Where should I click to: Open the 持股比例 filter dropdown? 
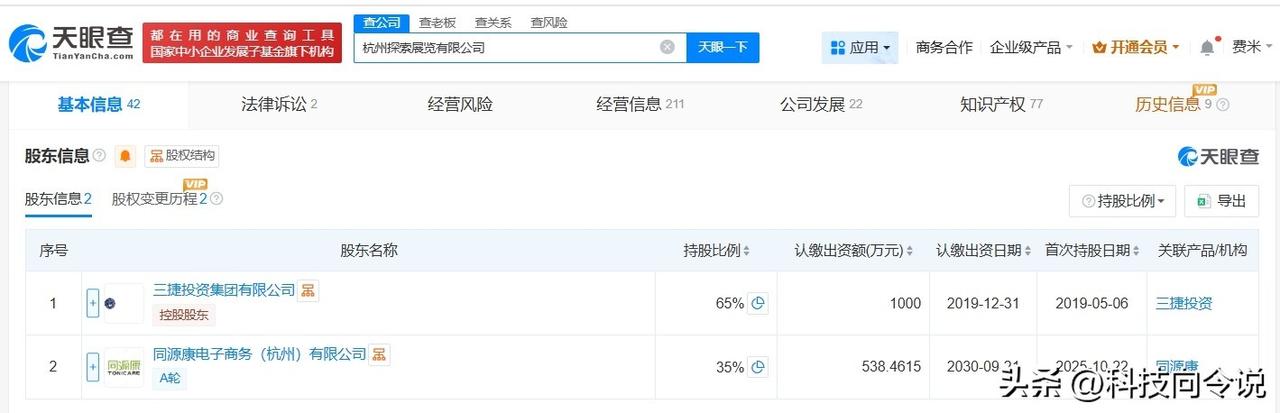[x=1122, y=201]
